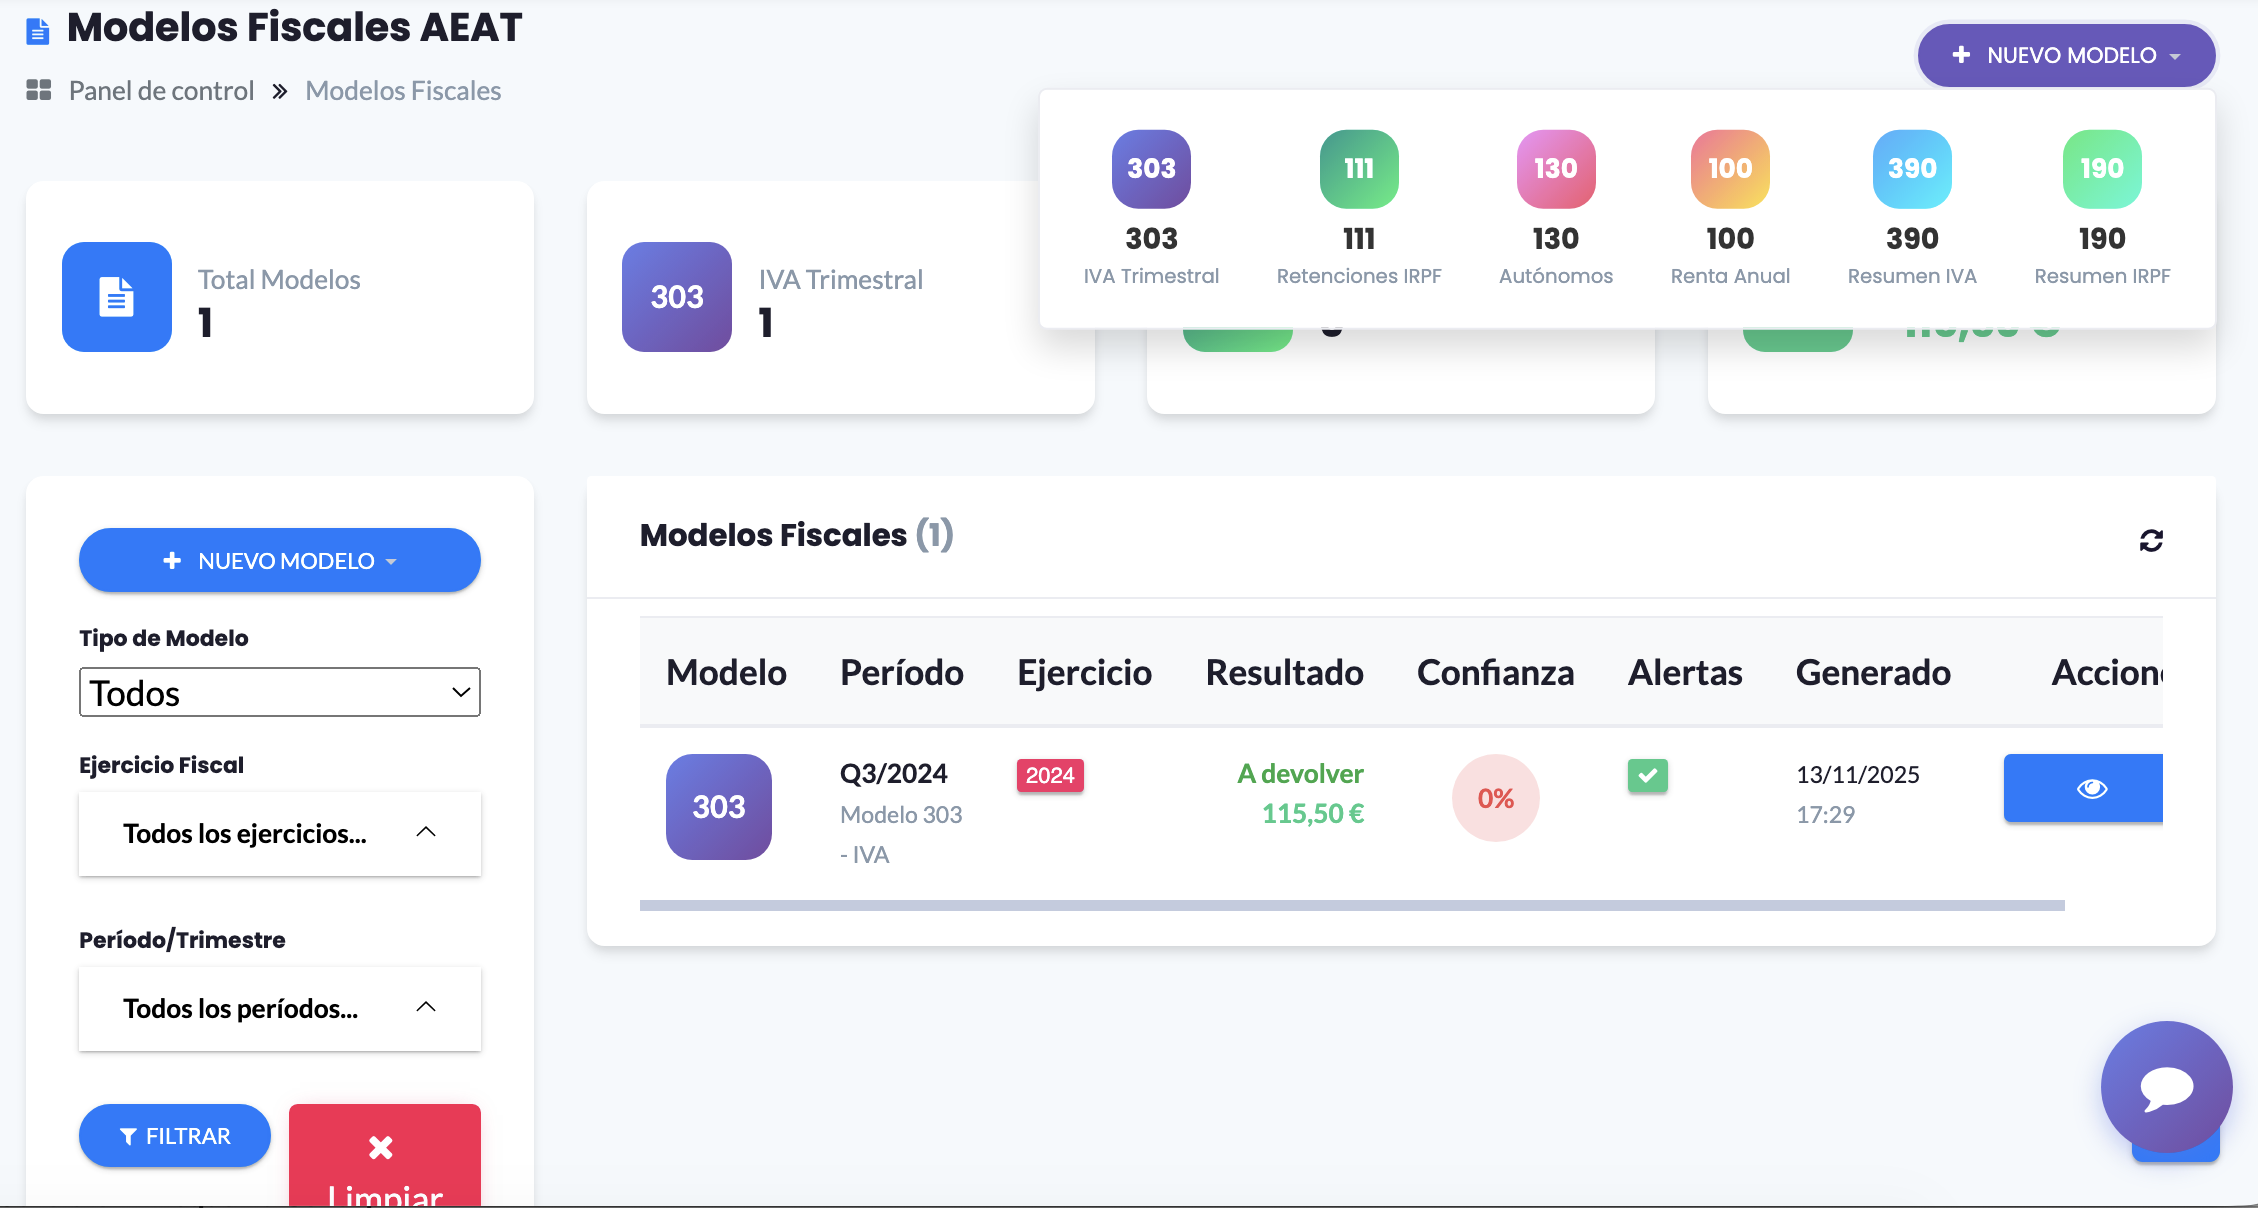Pick the 100 Renta Anual model icon
The width and height of the screenshot is (2258, 1208).
(1729, 170)
